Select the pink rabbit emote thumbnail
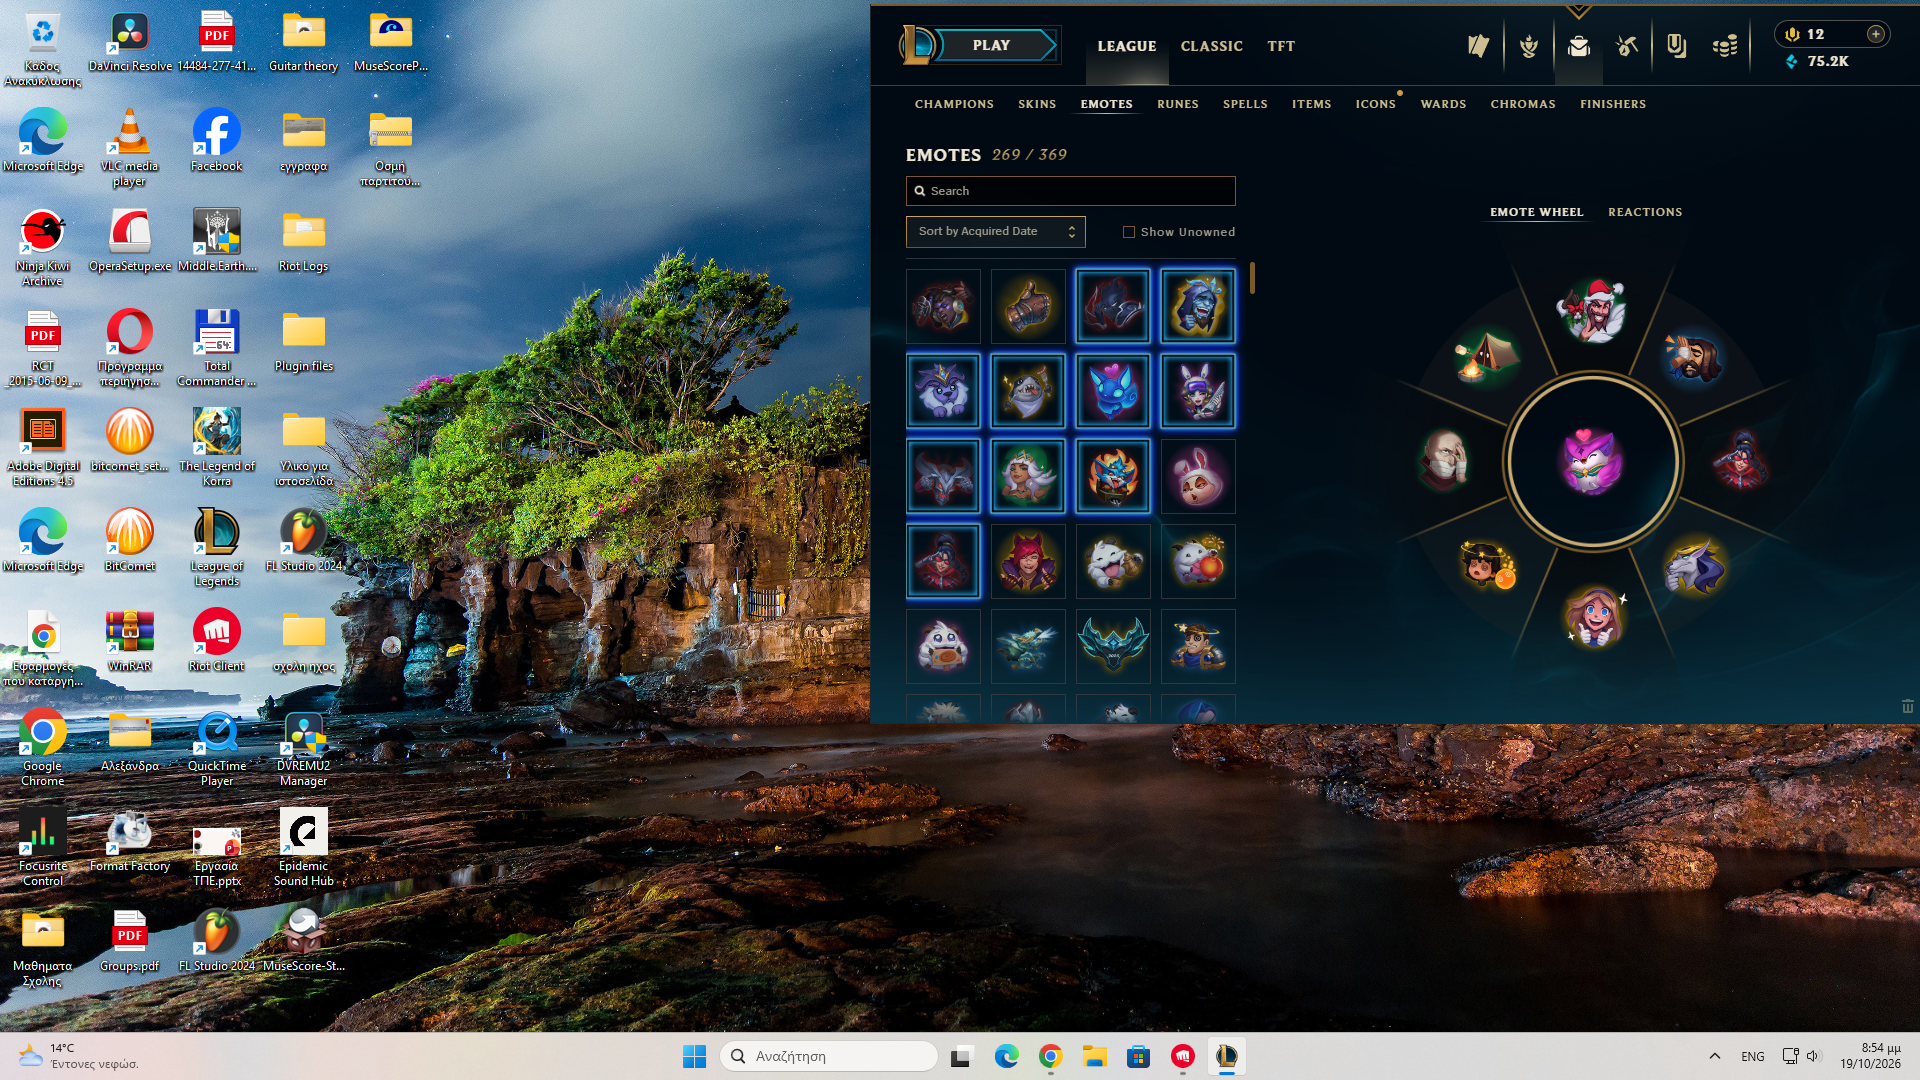Viewport: 1920px width, 1080px height. 1198,476
